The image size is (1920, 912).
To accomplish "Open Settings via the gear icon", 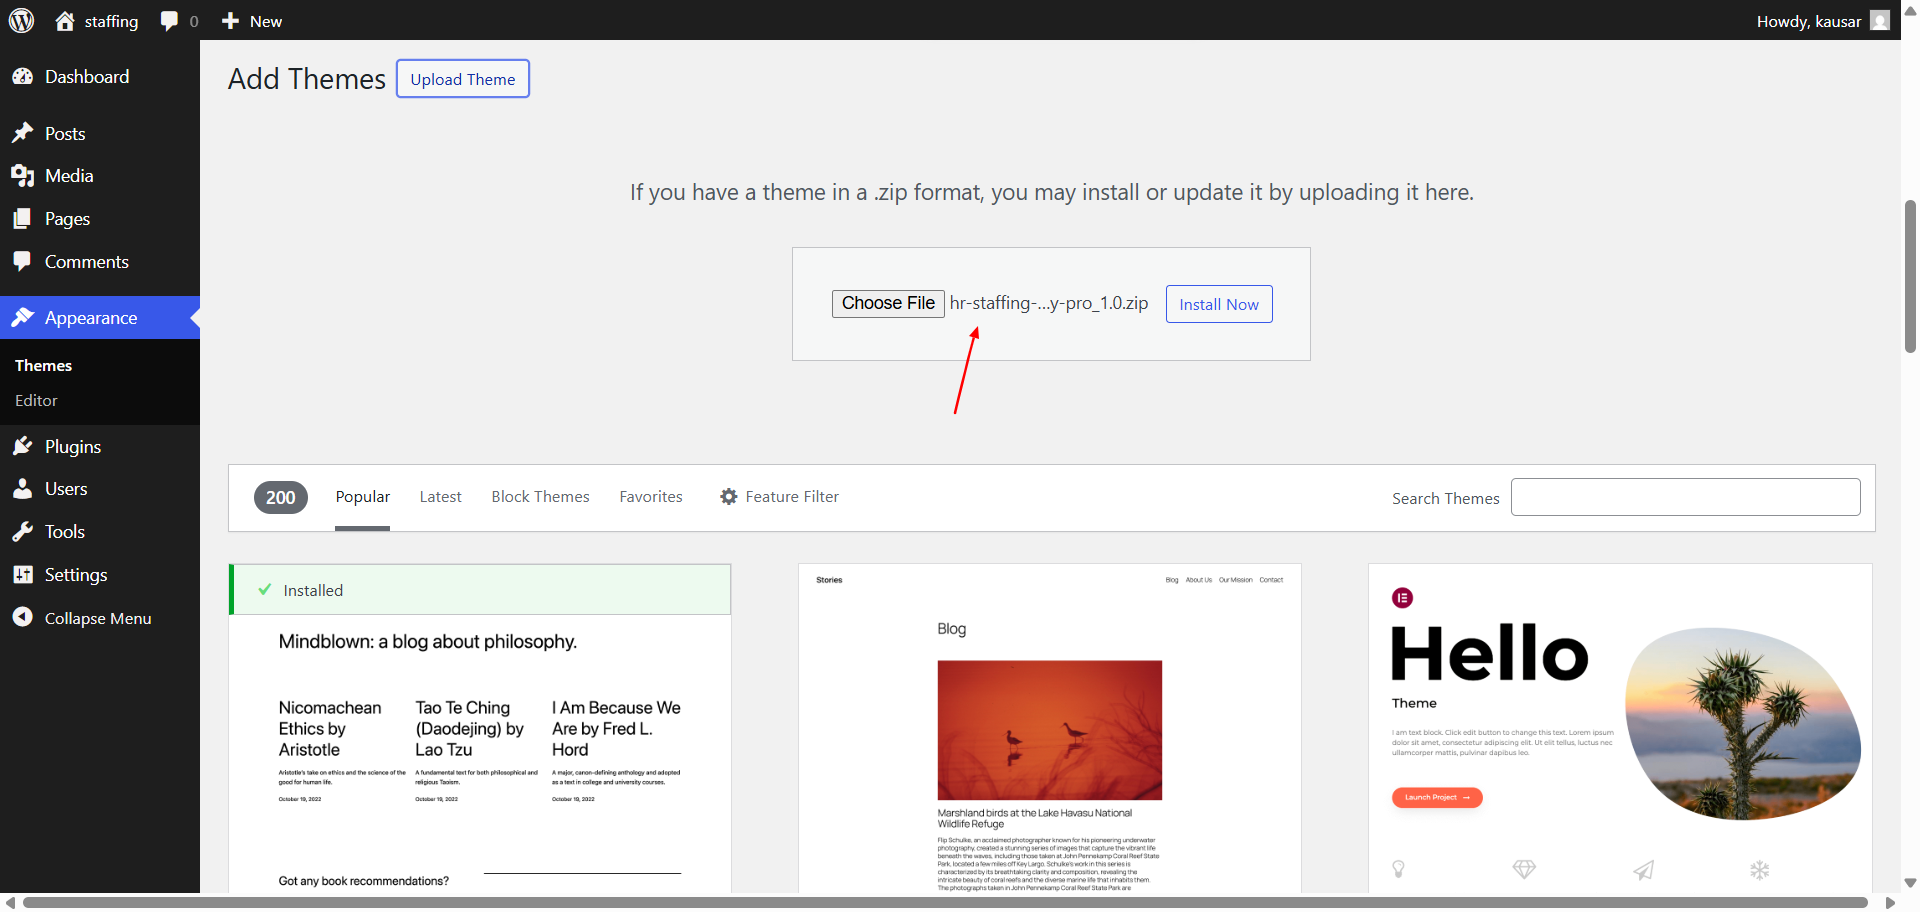I will [x=23, y=574].
